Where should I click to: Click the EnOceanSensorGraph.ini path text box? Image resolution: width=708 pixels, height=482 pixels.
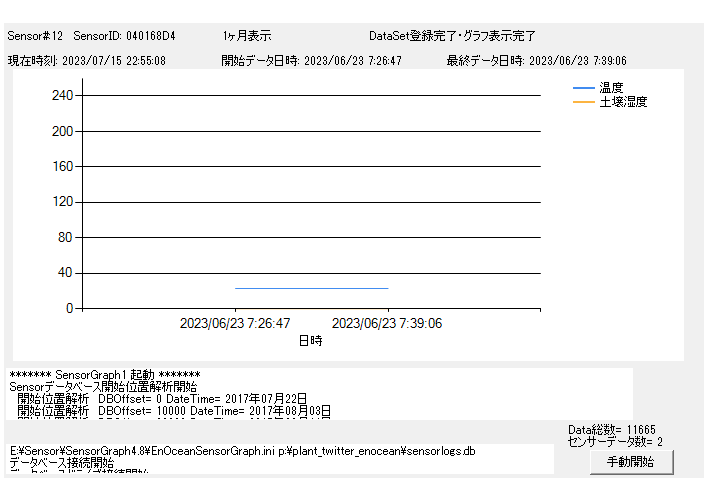click(280, 458)
